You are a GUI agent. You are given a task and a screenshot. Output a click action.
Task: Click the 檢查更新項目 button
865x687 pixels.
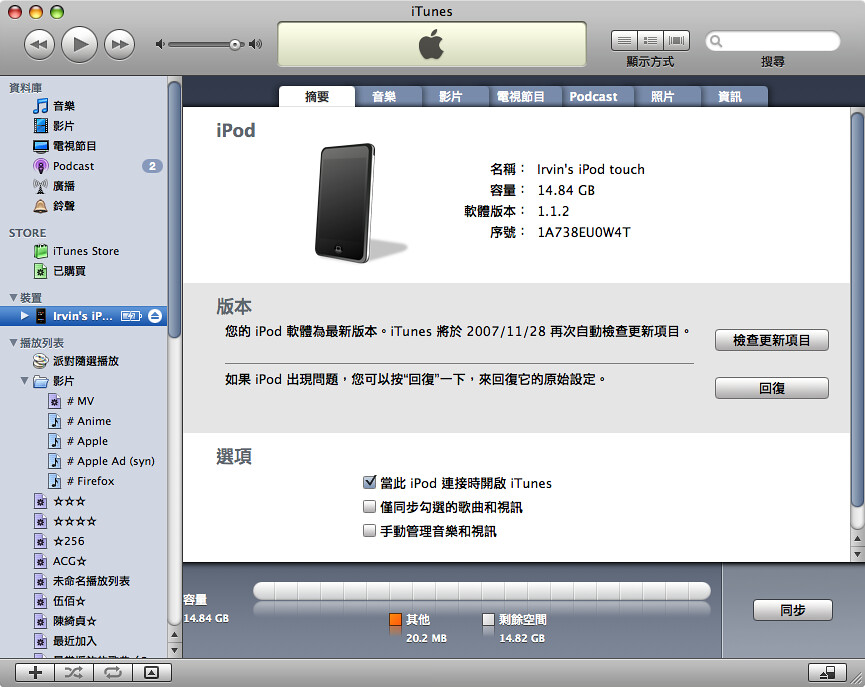pyautogui.click(x=771, y=341)
